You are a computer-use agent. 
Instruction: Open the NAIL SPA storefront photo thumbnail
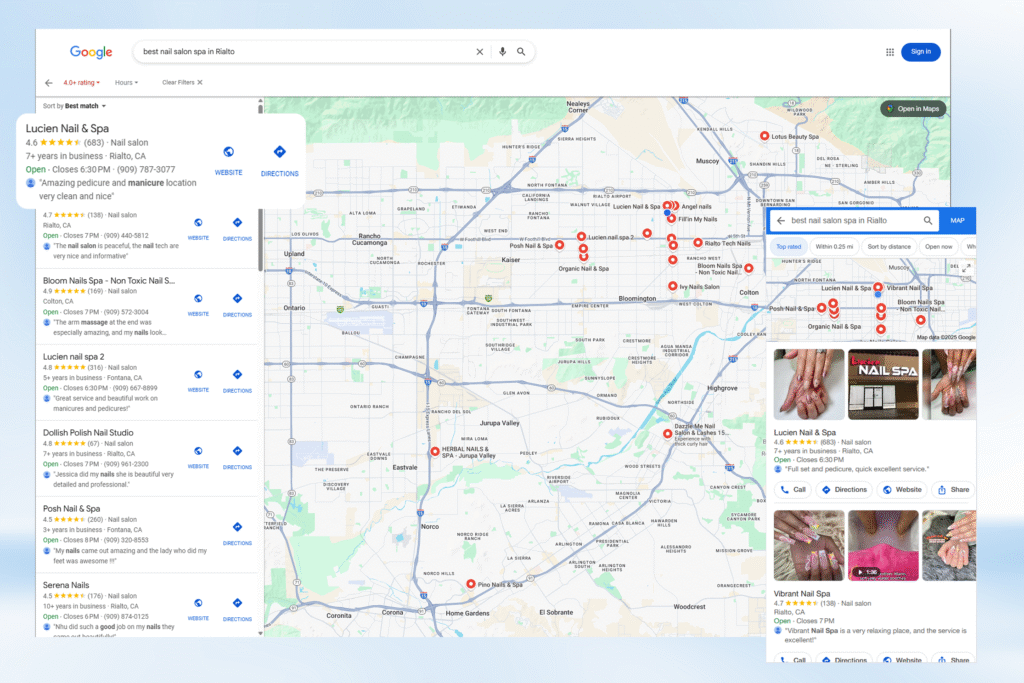pyautogui.click(x=883, y=384)
